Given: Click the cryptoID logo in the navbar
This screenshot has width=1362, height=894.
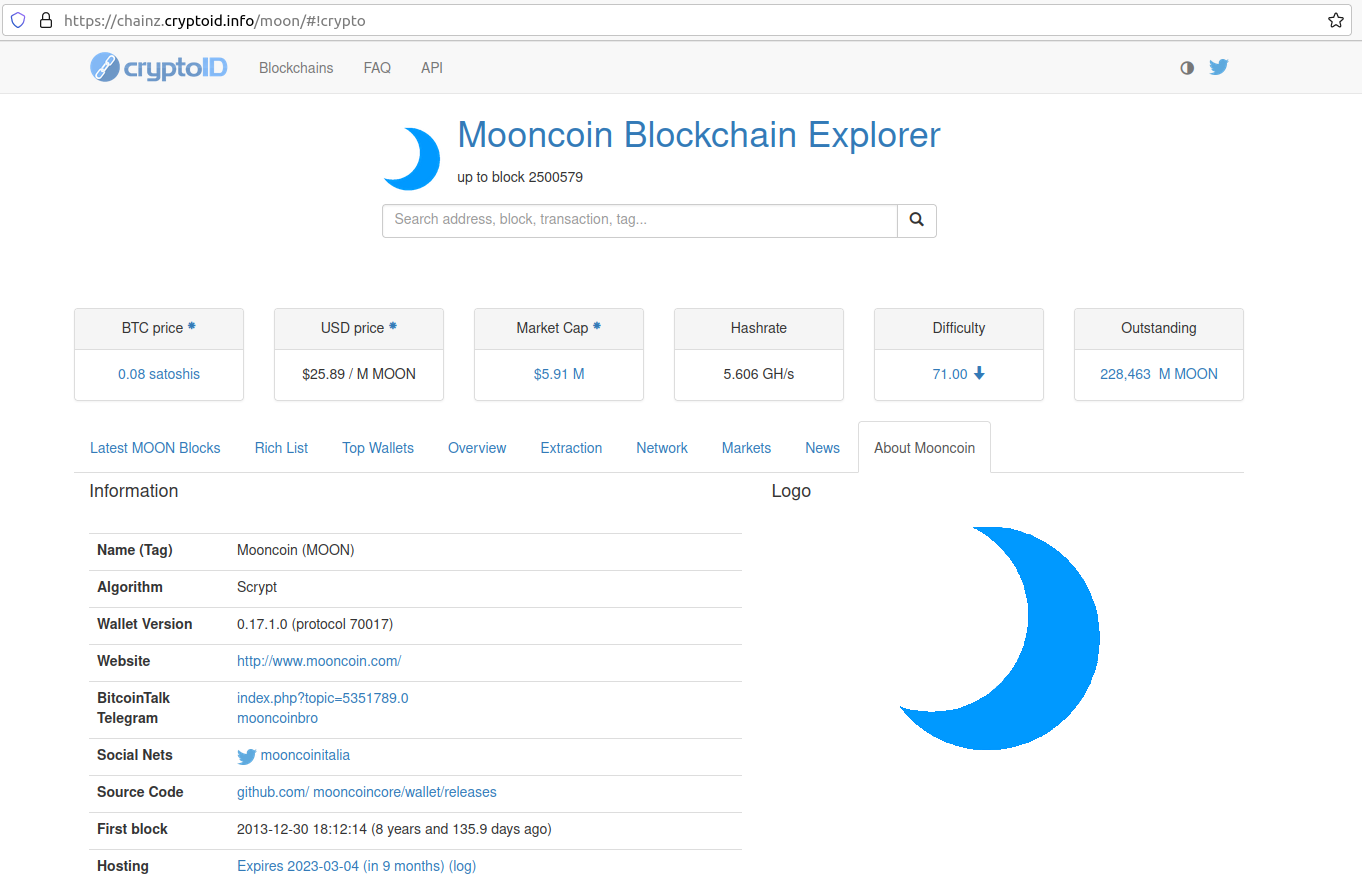Looking at the screenshot, I should pyautogui.click(x=159, y=67).
